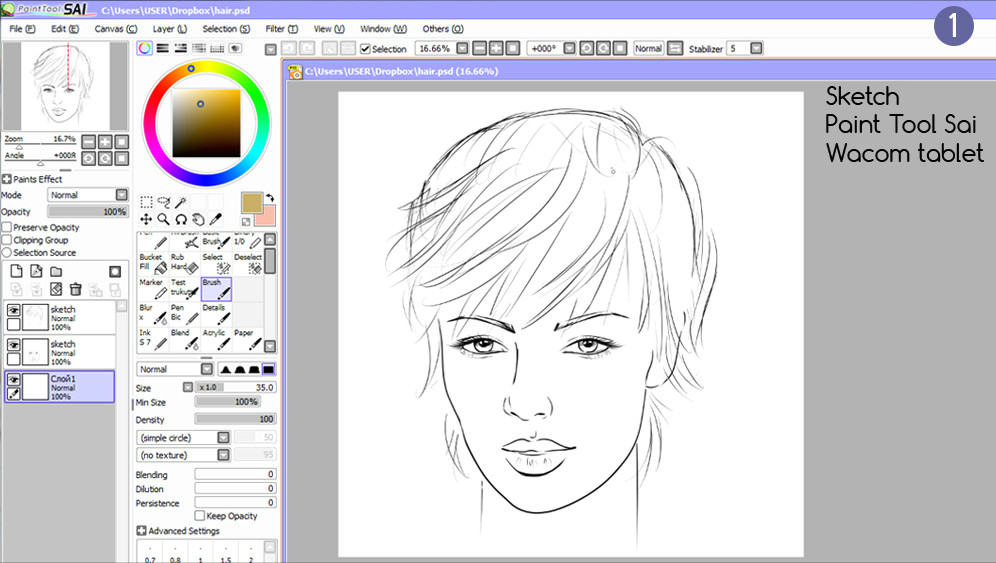Toggle Preserve Opacity checkbox
Screen dimensions: 996x563
click(7, 227)
